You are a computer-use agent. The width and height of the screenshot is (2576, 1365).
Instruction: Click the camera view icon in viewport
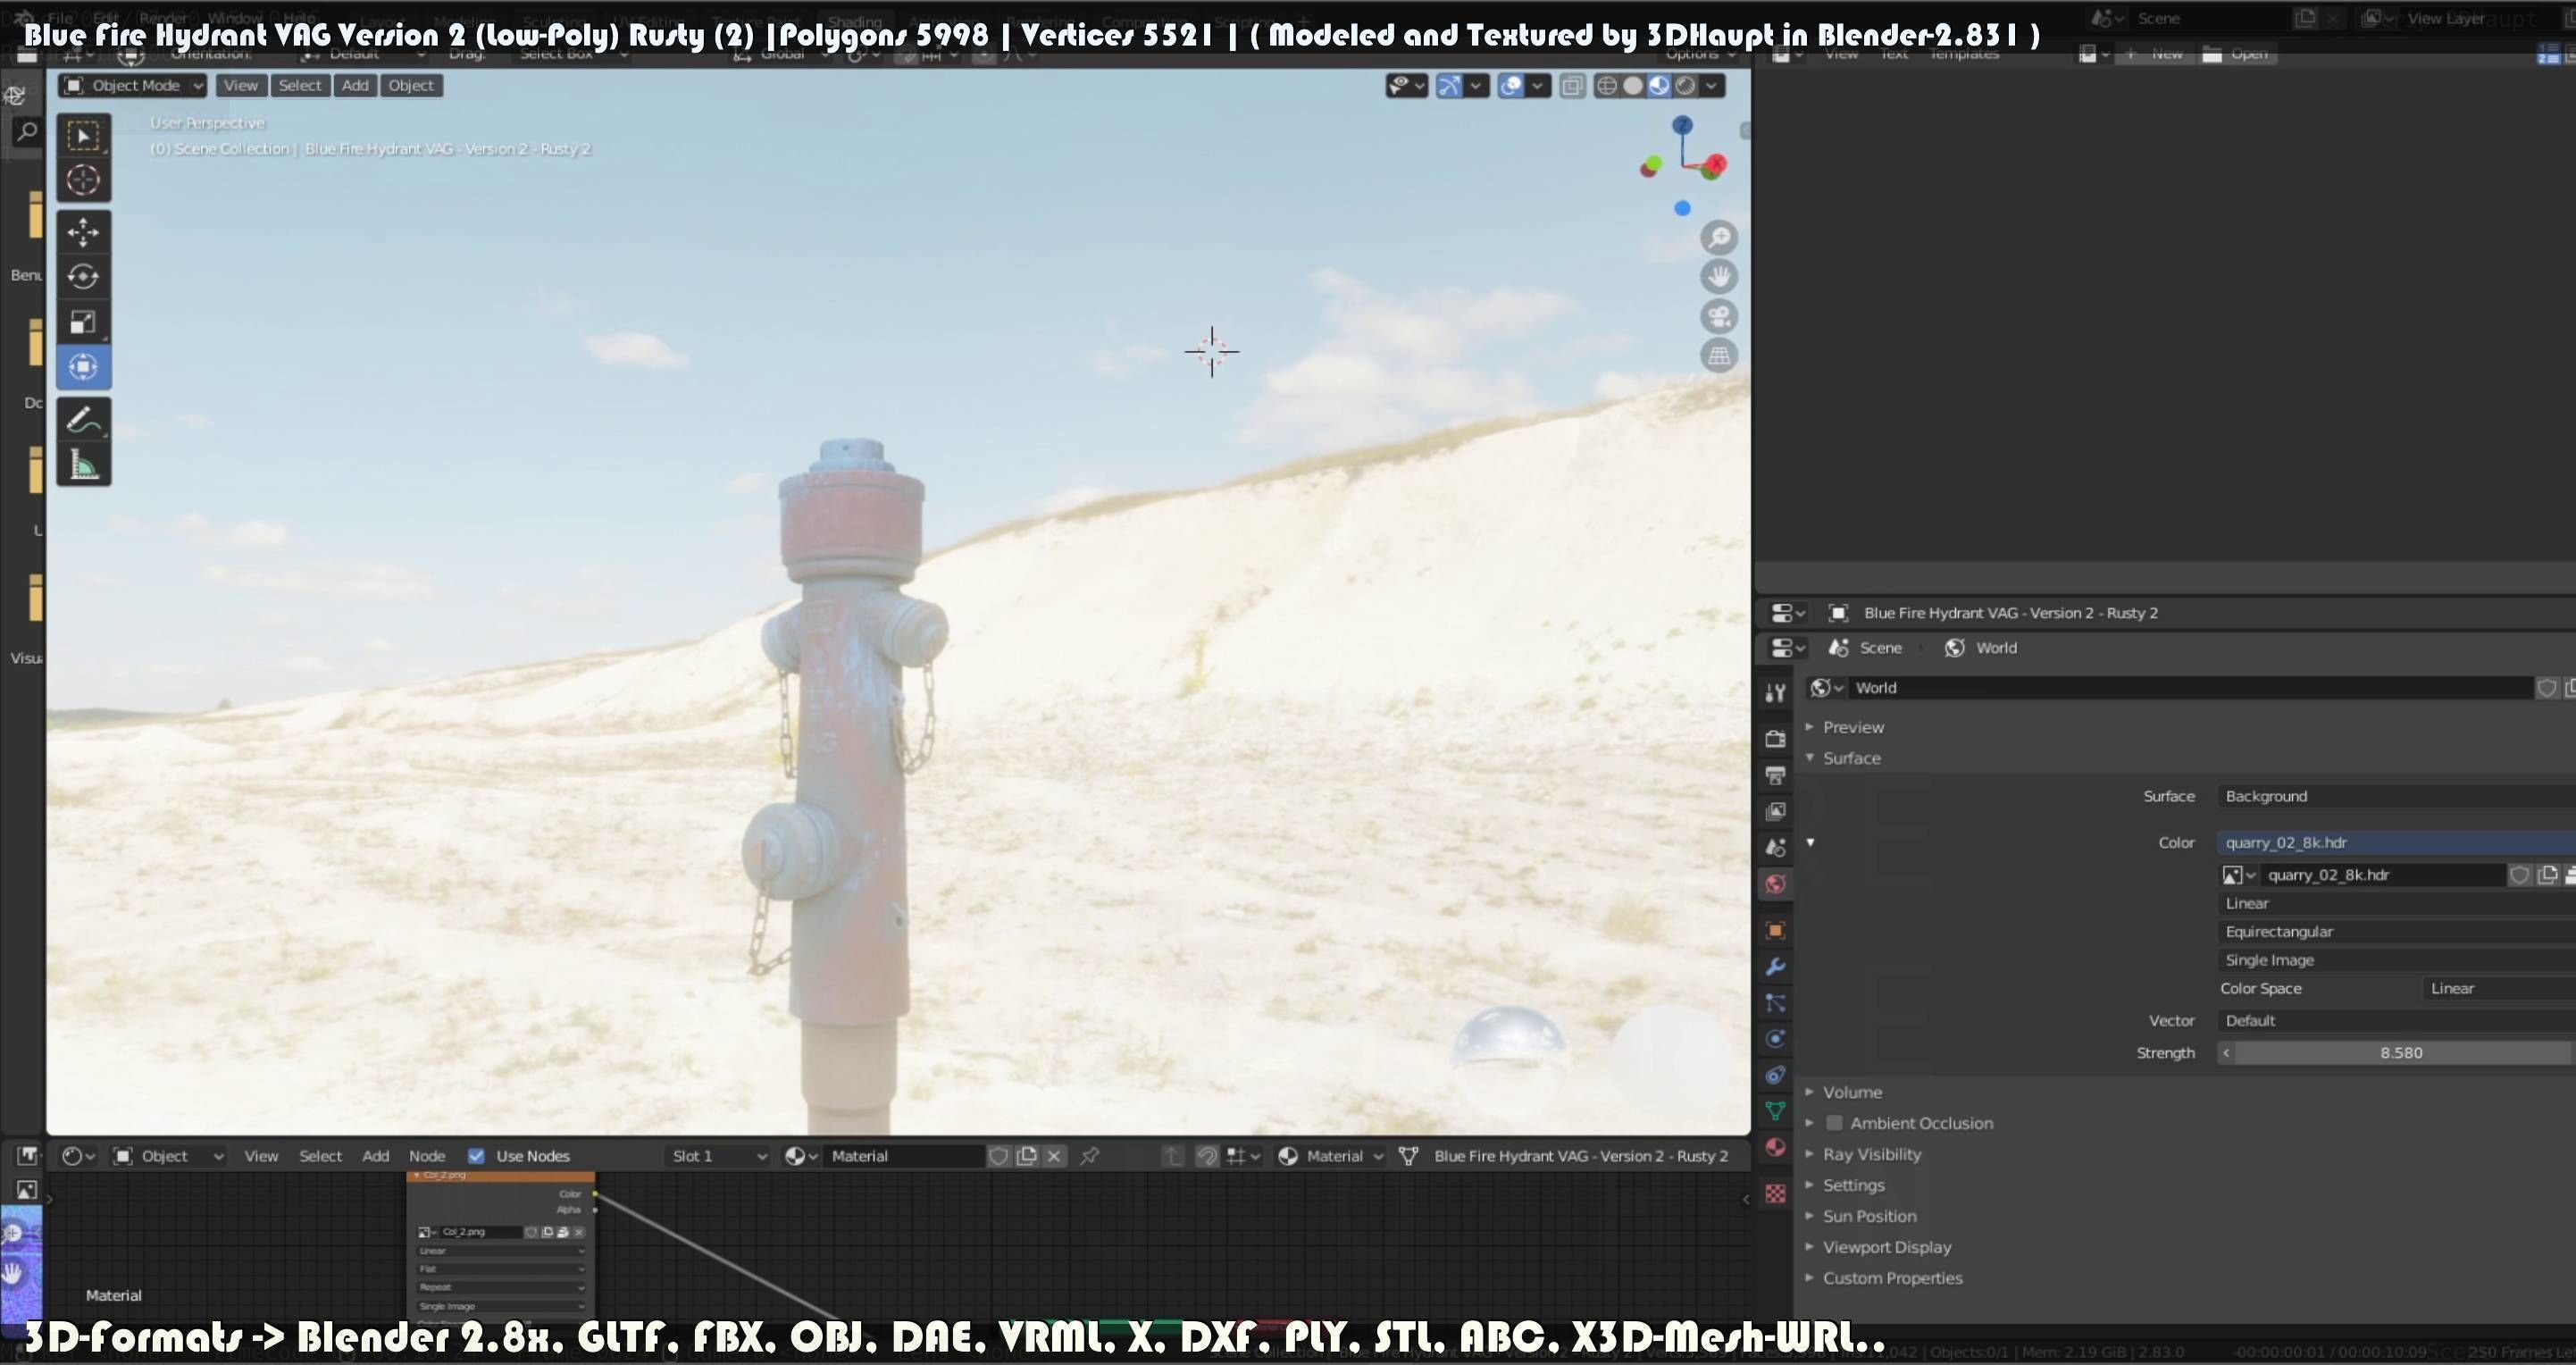pyautogui.click(x=1719, y=317)
